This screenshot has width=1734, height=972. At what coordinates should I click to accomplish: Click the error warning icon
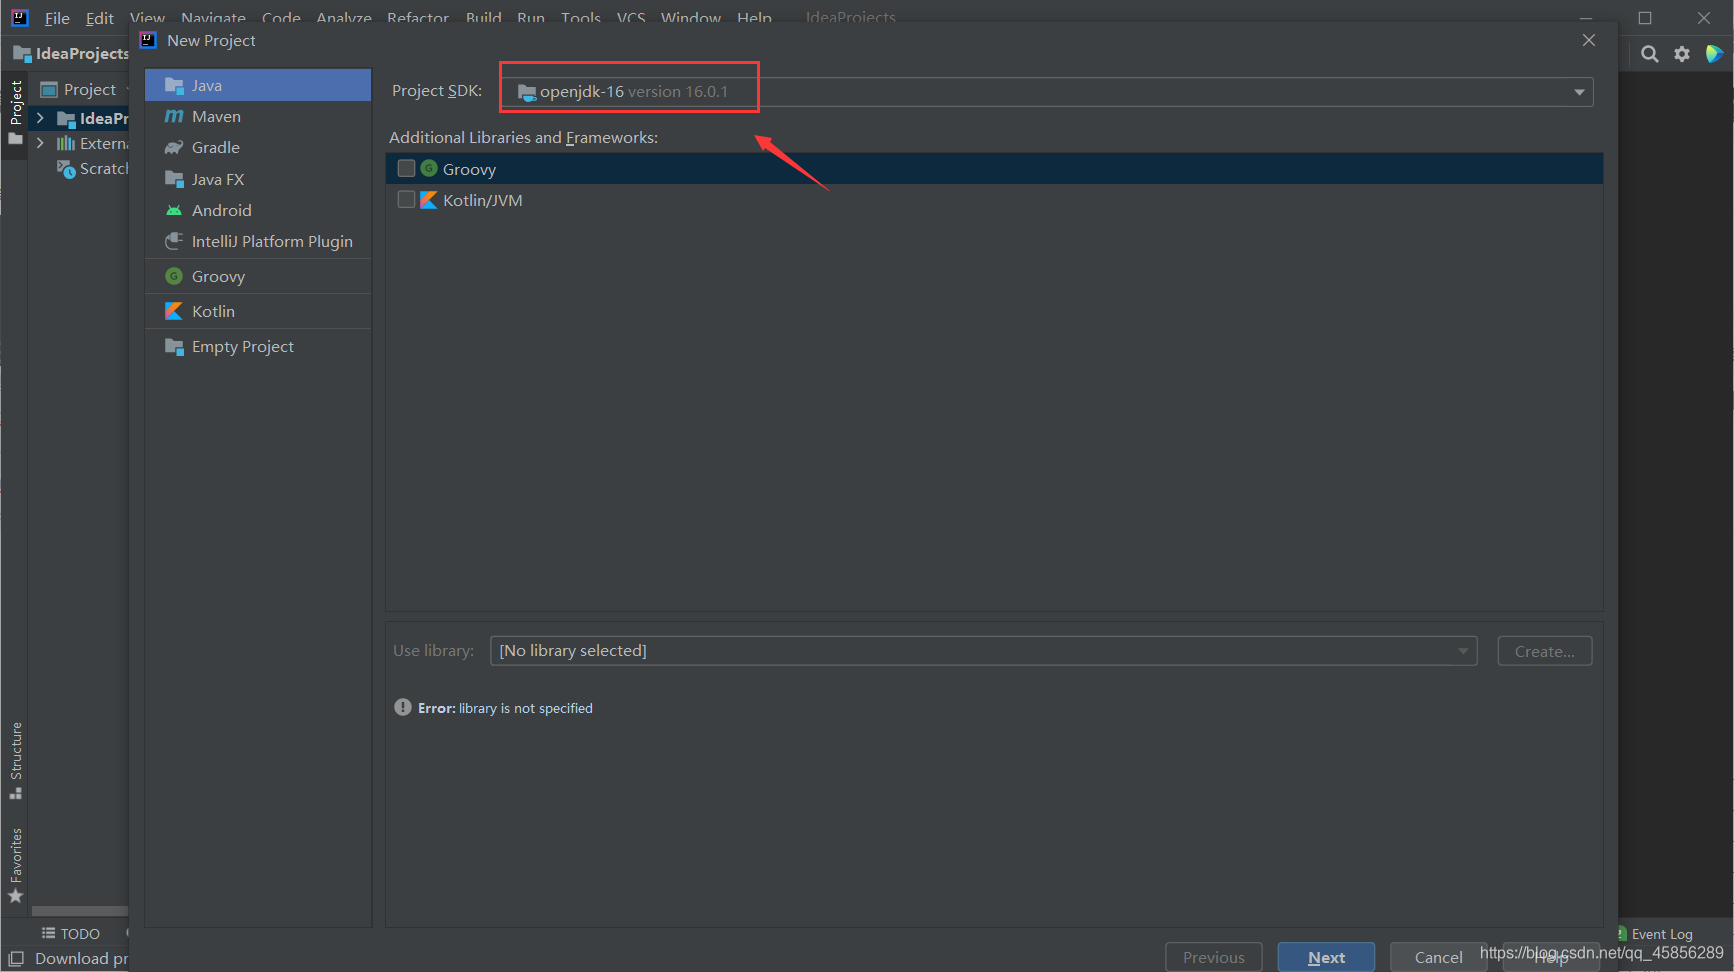[x=403, y=707]
